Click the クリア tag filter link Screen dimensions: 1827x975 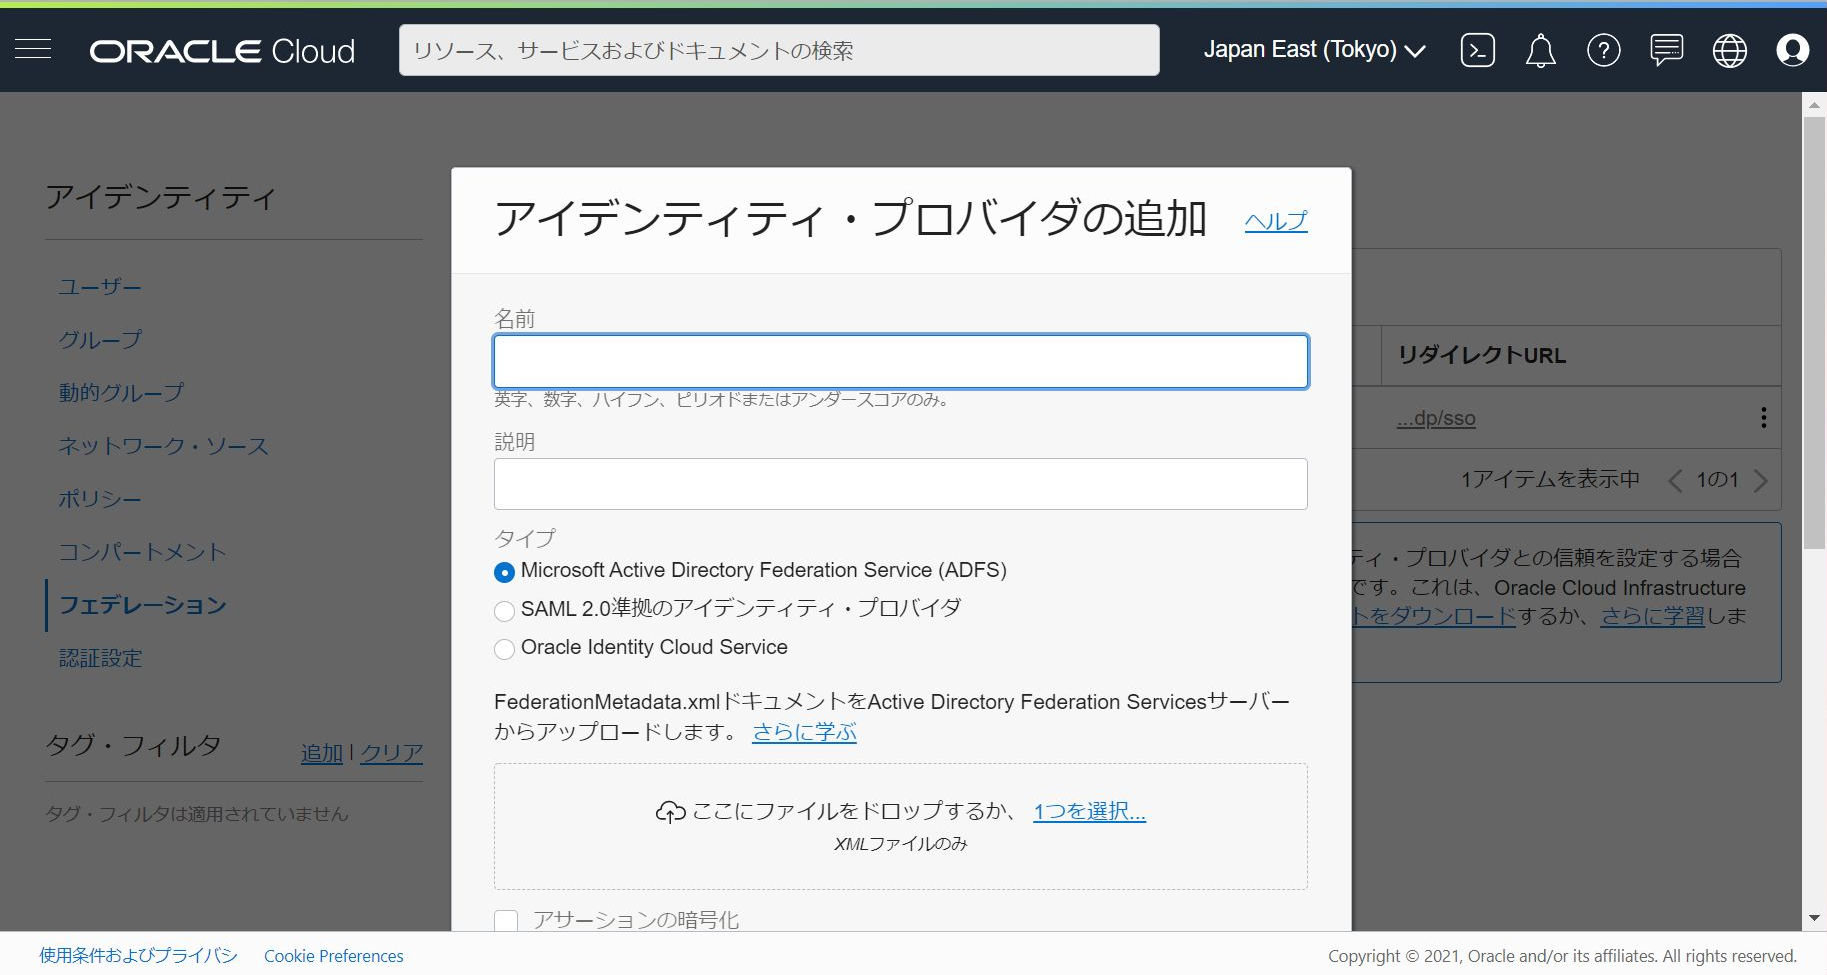391,753
